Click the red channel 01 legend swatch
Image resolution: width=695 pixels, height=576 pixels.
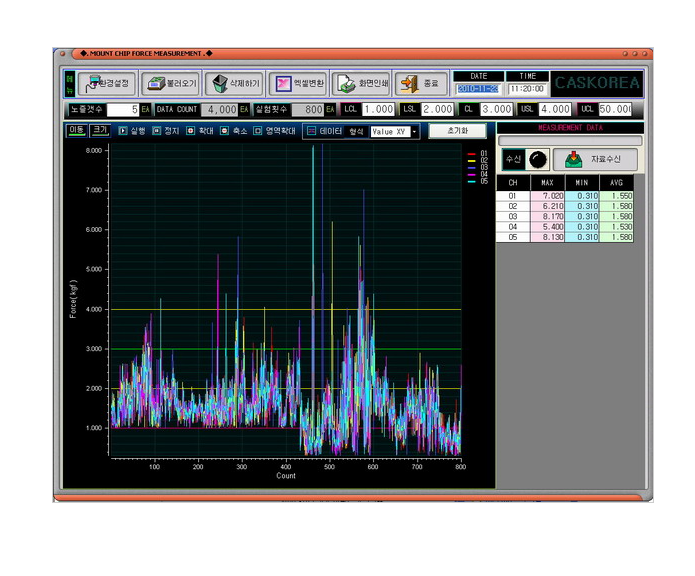[472, 154]
